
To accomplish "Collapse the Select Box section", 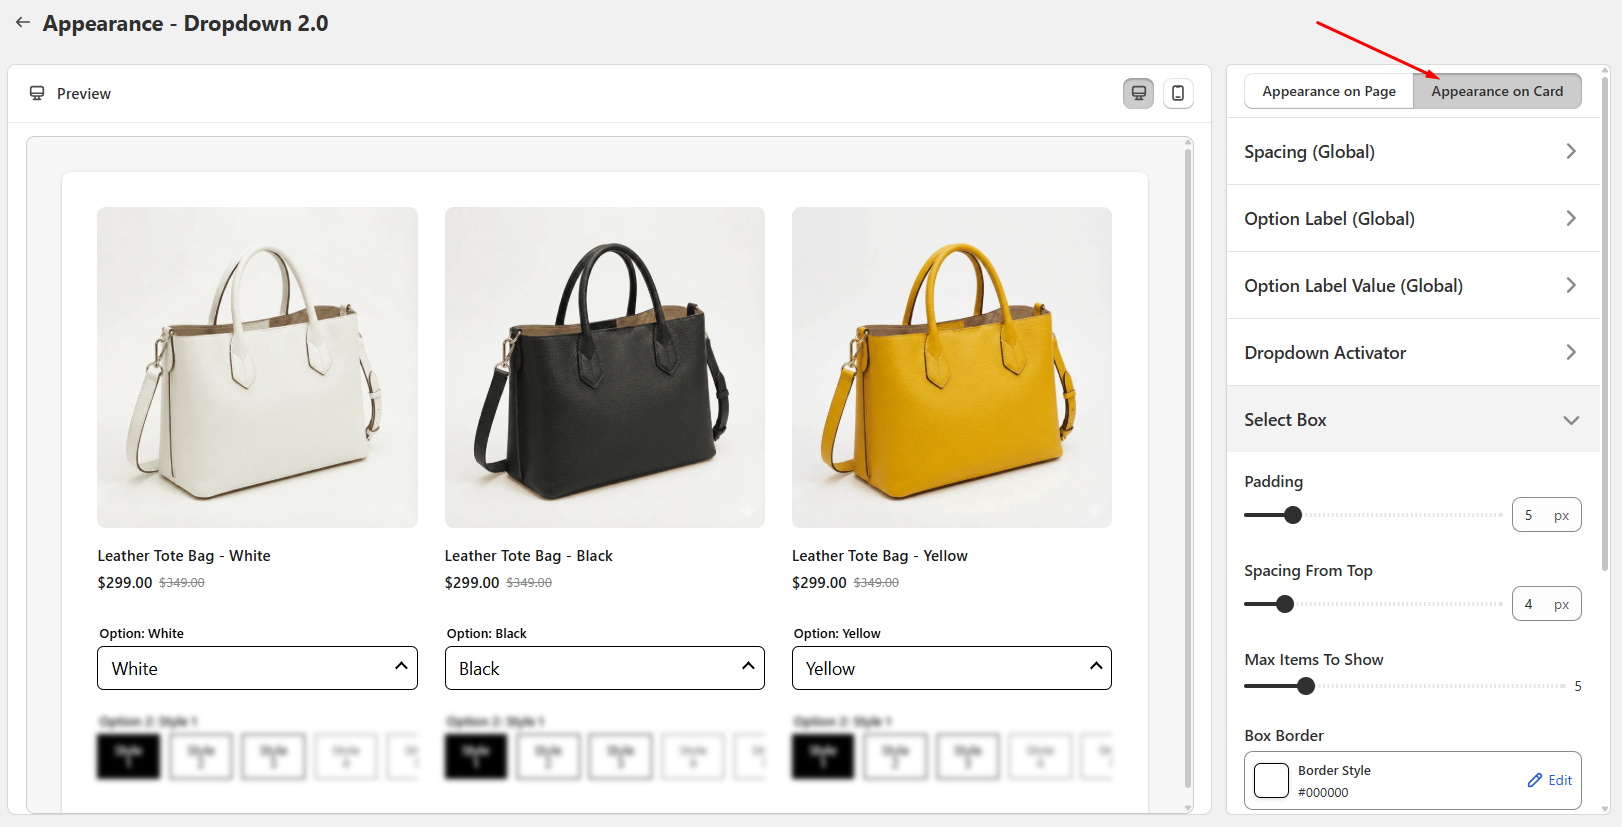I will tap(1413, 419).
